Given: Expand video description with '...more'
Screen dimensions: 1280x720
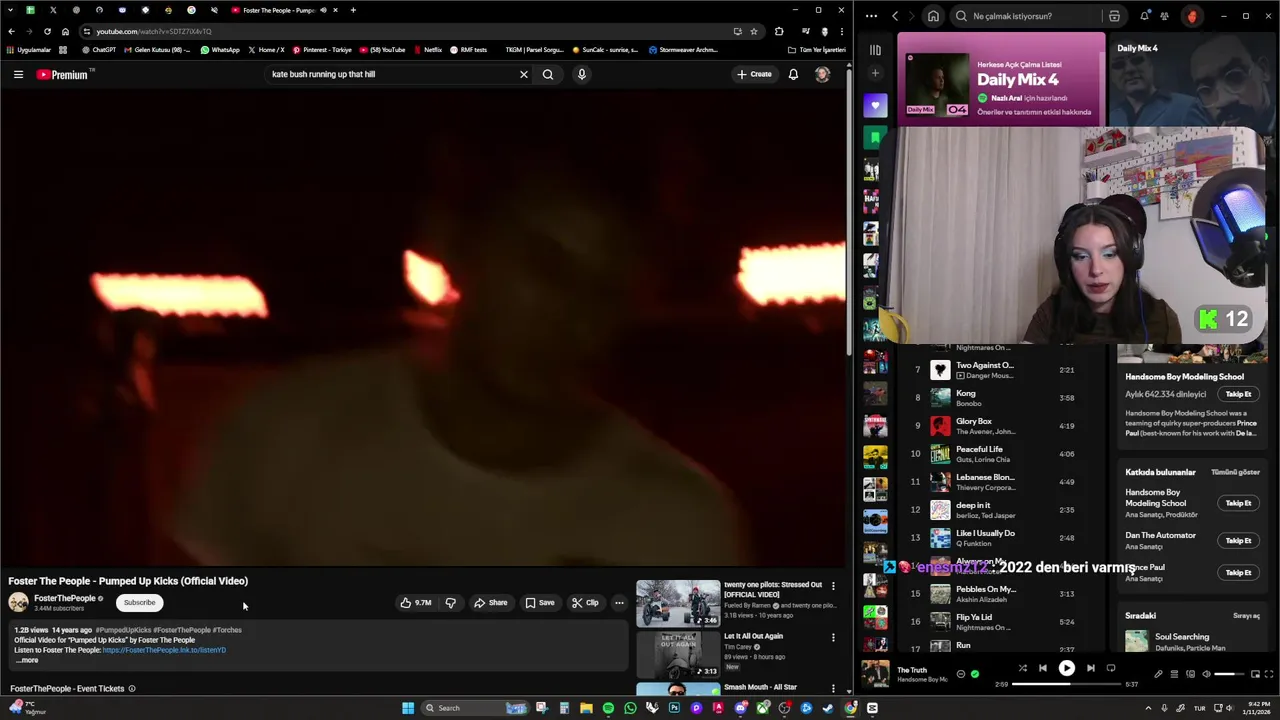Looking at the screenshot, I should pyautogui.click(x=27, y=660).
